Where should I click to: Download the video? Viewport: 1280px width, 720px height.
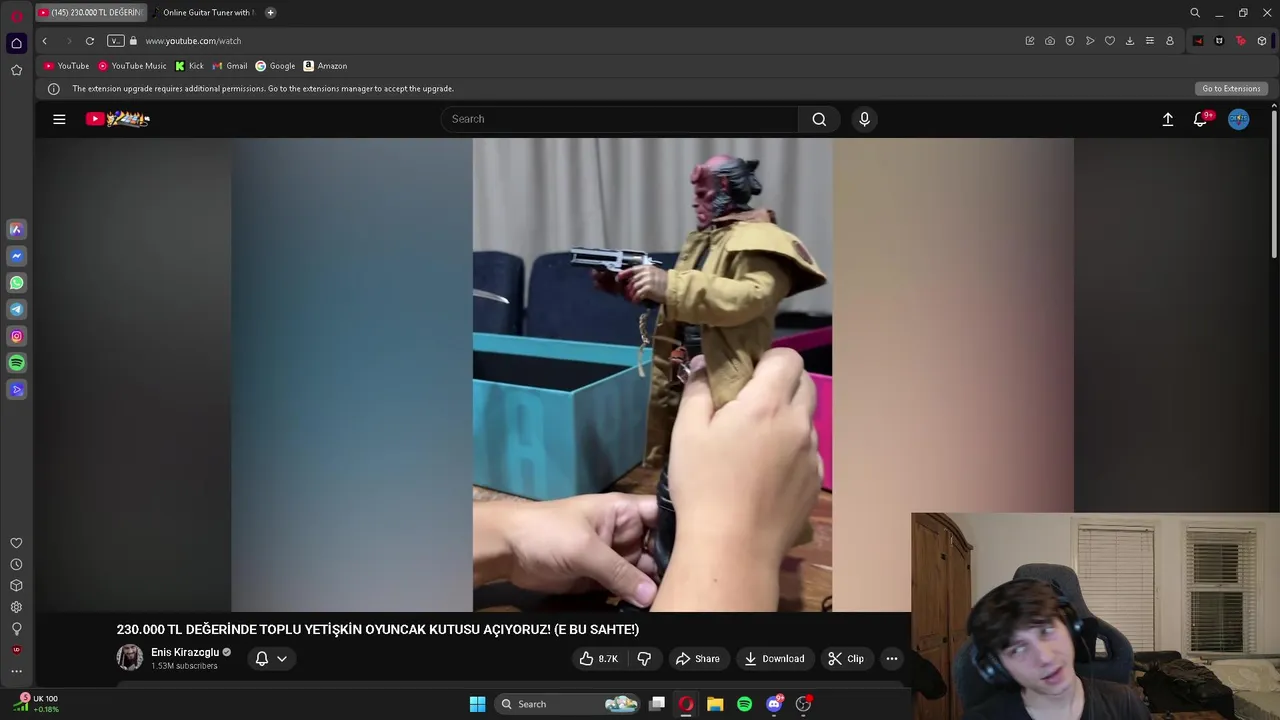point(775,659)
